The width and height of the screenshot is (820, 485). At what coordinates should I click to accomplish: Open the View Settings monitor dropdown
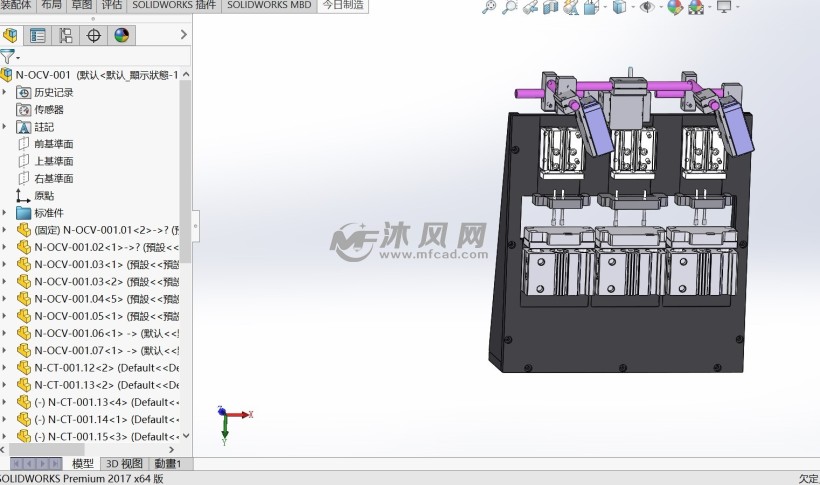click(725, 8)
